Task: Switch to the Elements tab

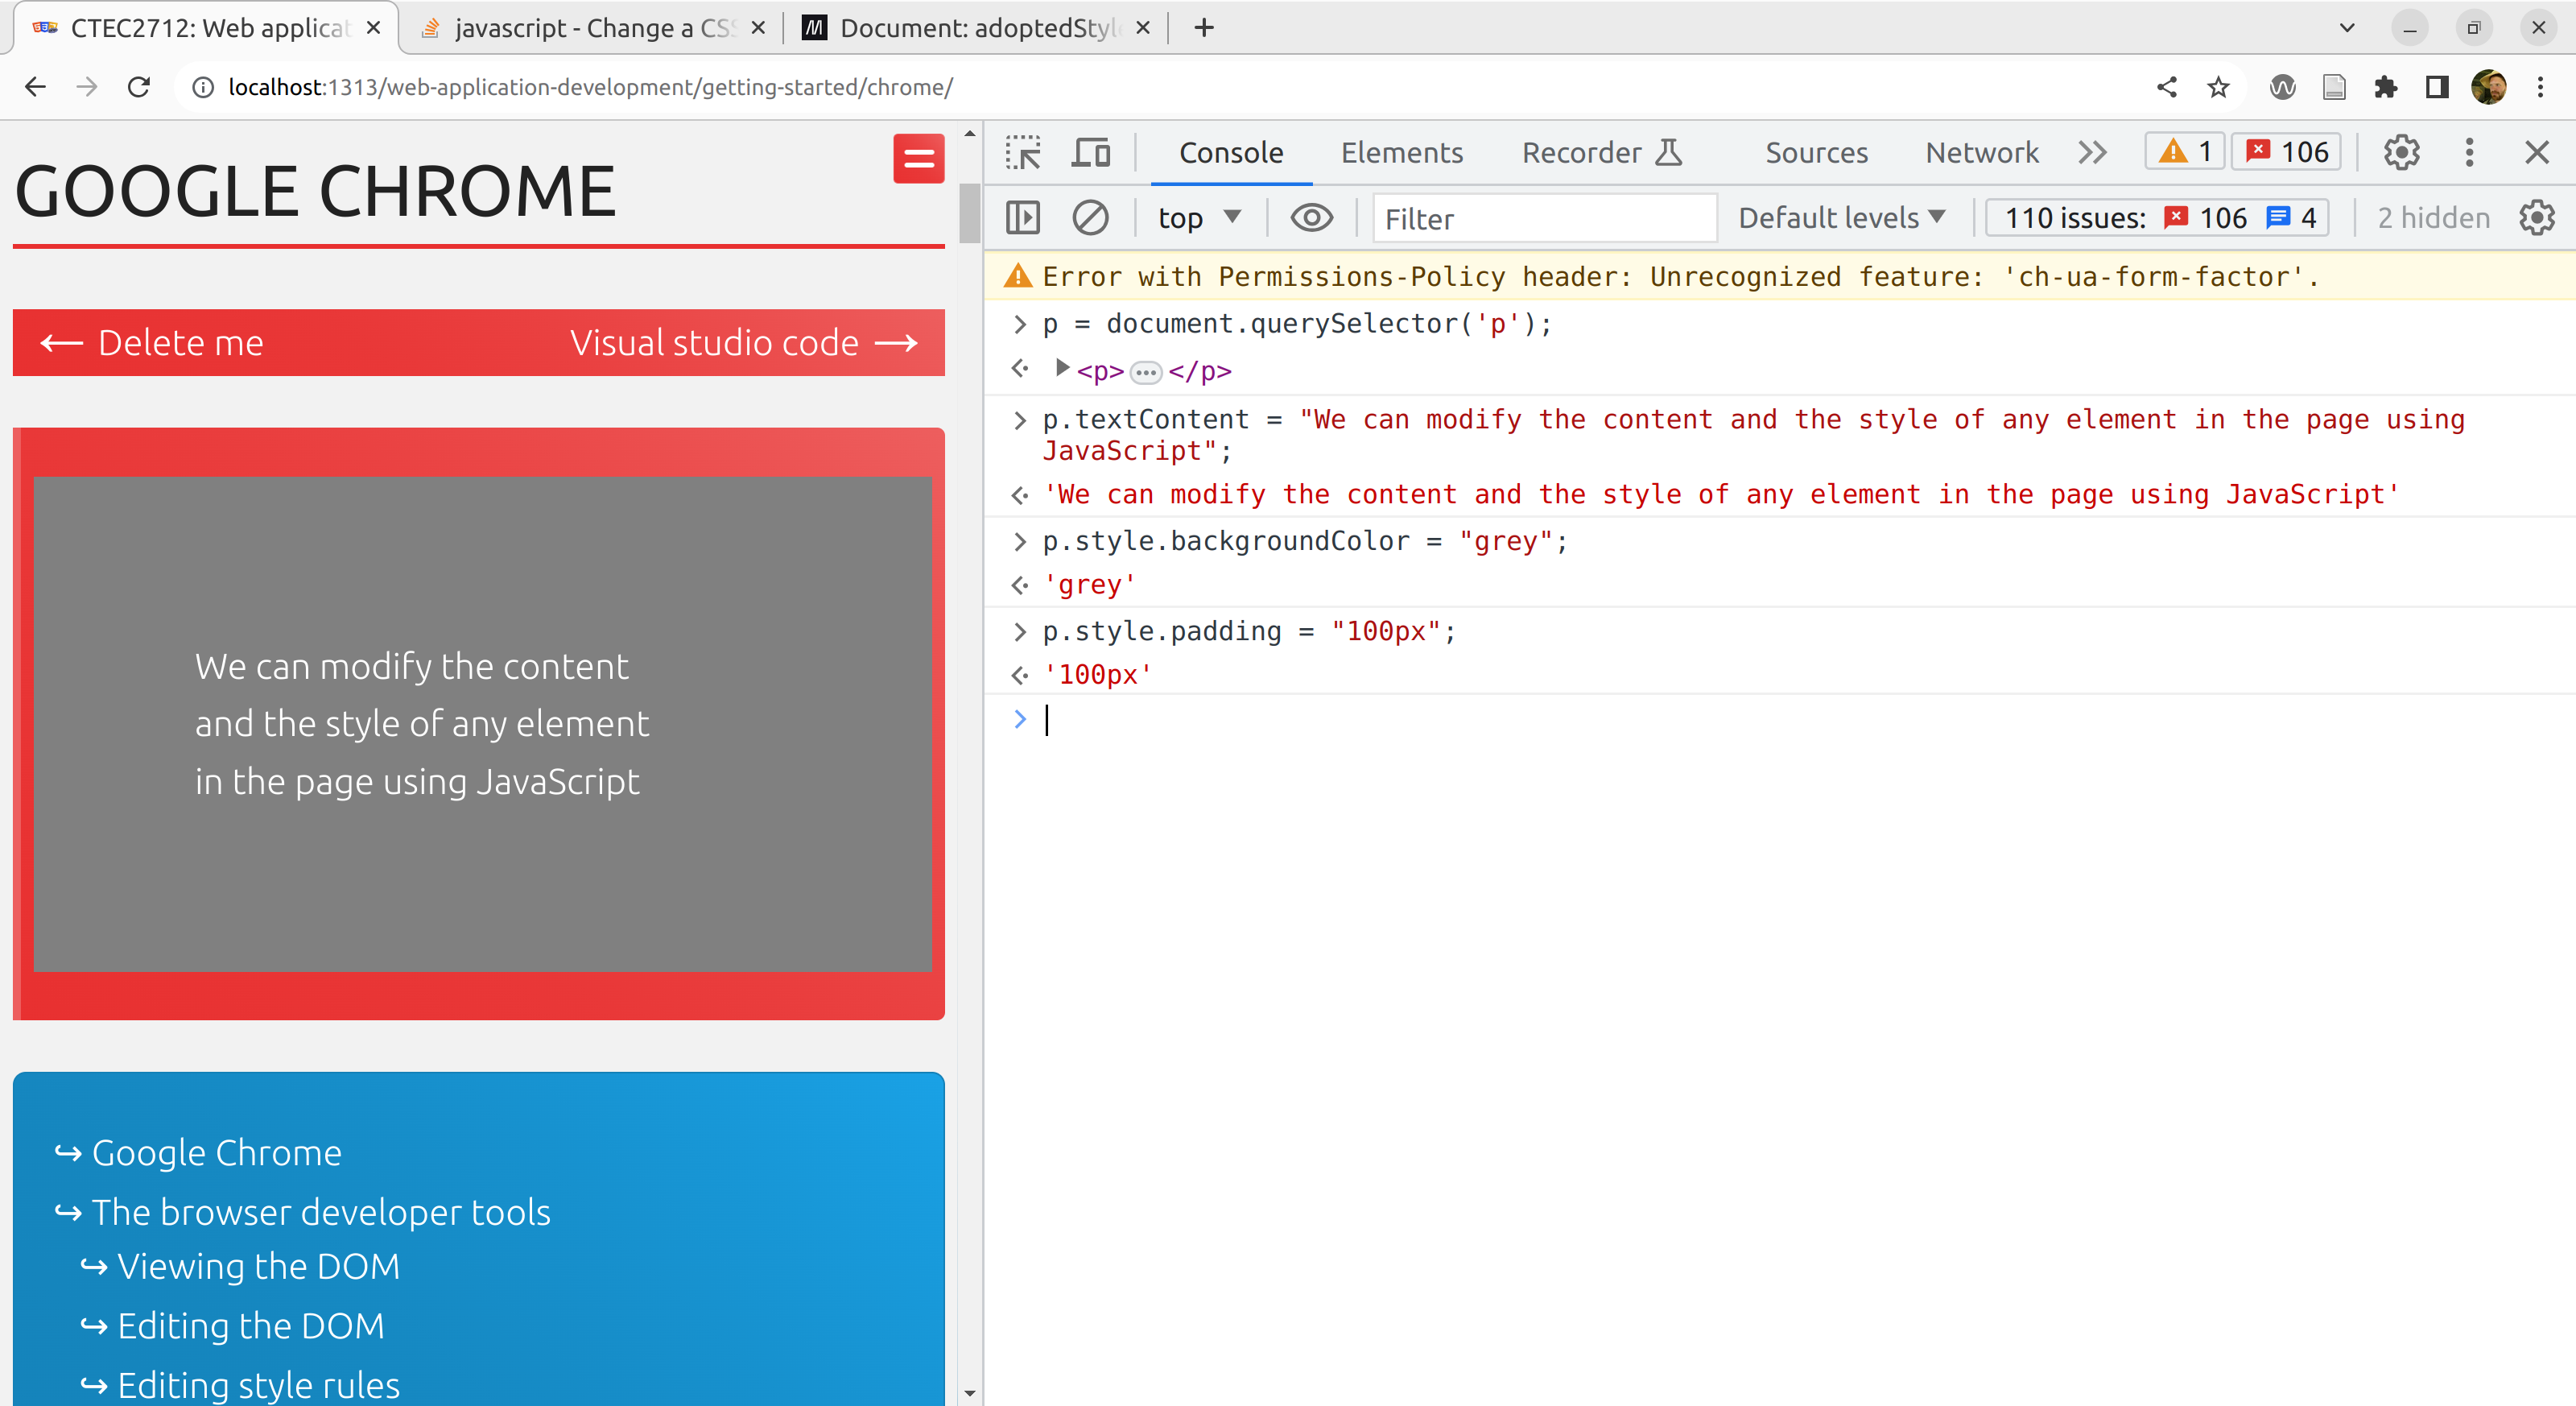Action: click(1402, 153)
